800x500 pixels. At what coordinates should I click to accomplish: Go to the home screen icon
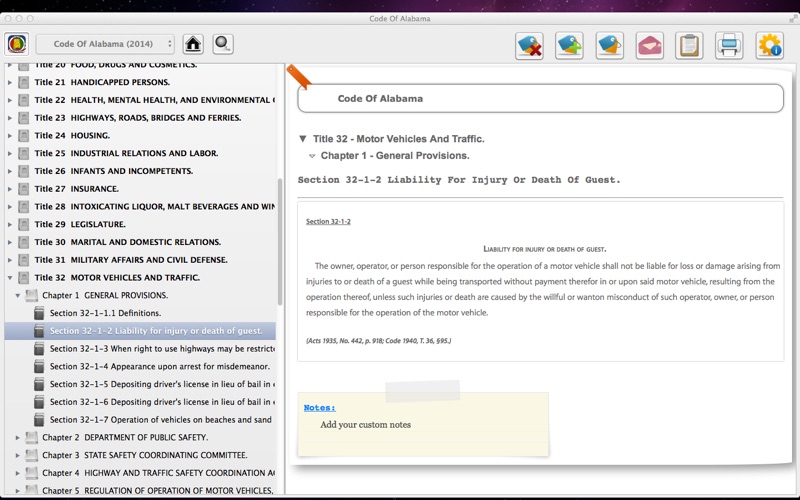click(x=193, y=44)
